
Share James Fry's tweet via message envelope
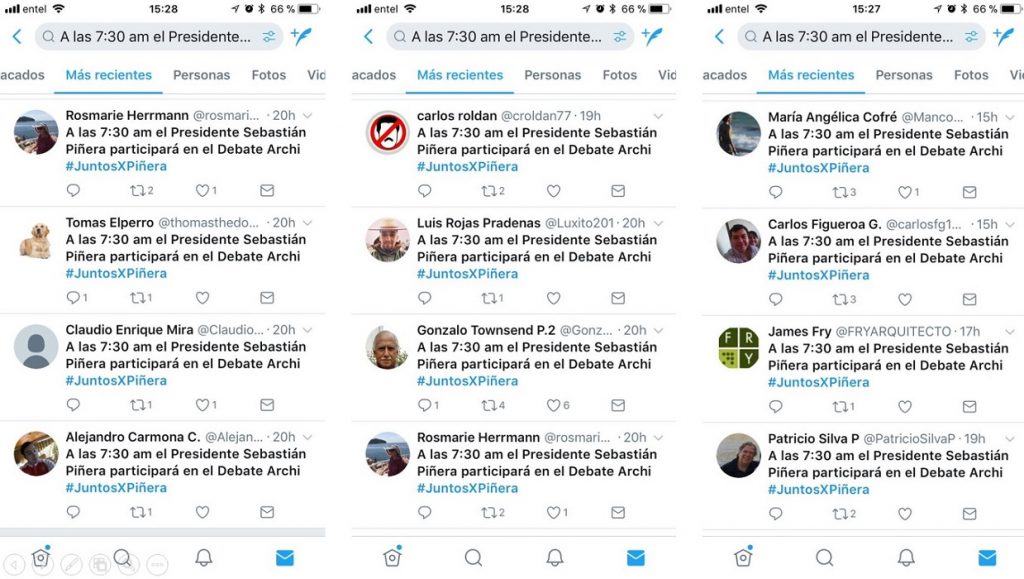tap(969, 407)
